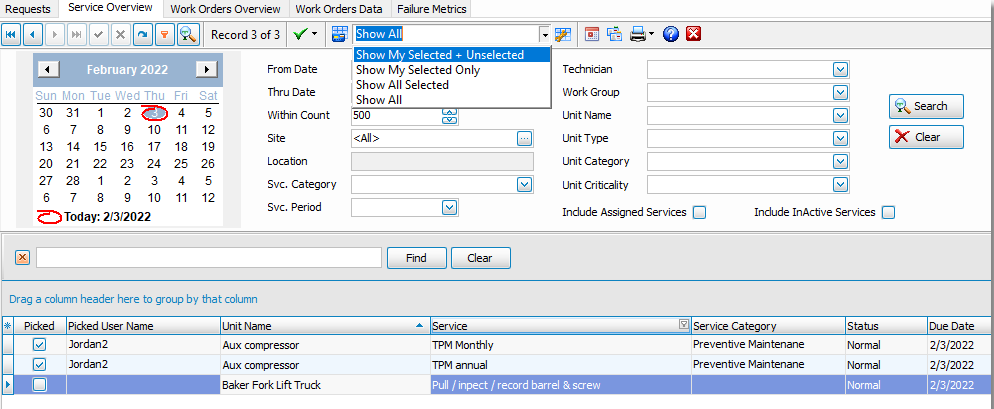Open dropdown arrow beside green checkmark
Screen dimensions: 994x409
pyautogui.click(x=315, y=34)
